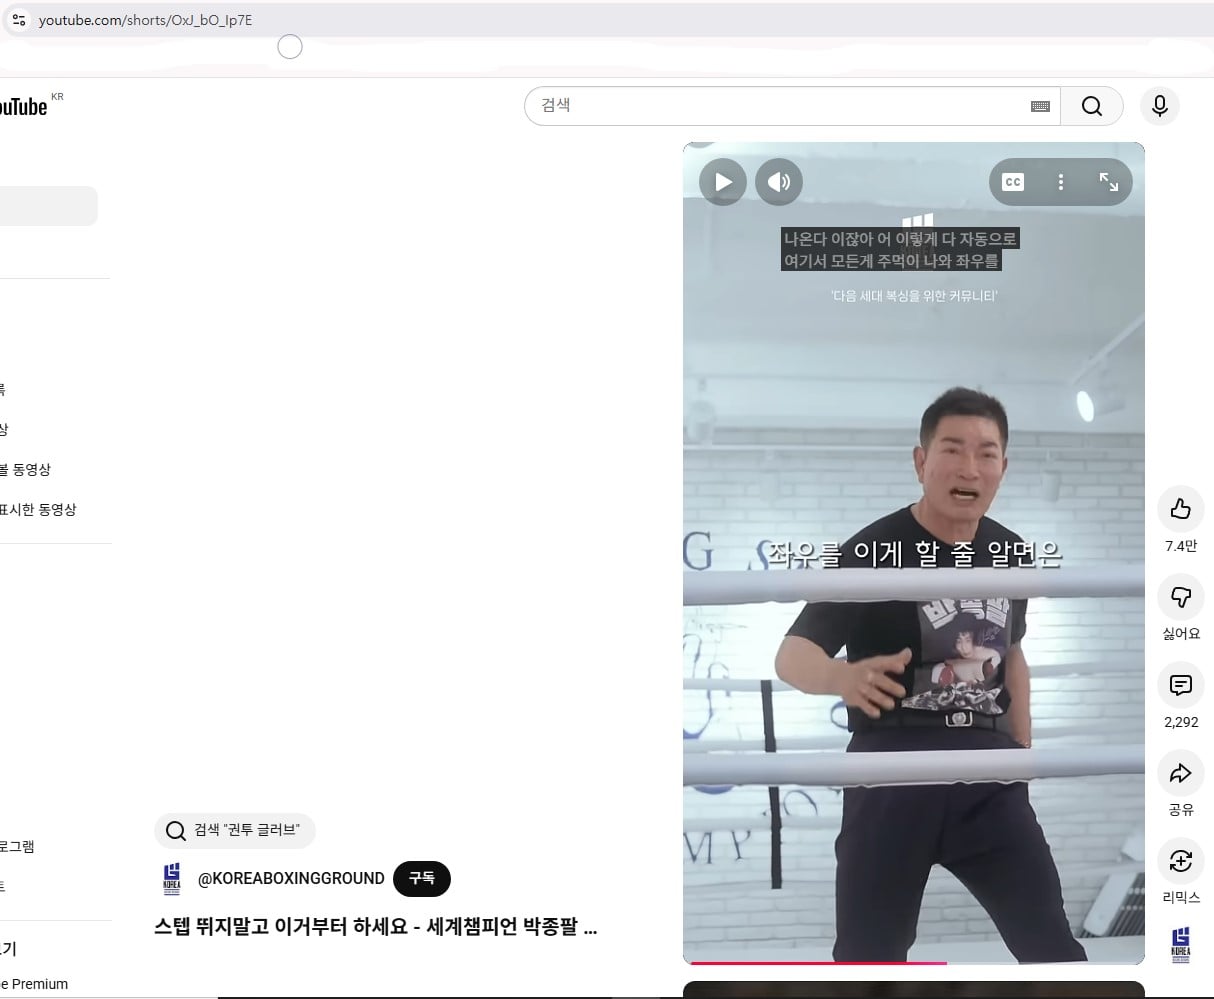The height and width of the screenshot is (999, 1214).
Task: Open the @KOREABOXINGGROUND channel link
Action: (291, 878)
